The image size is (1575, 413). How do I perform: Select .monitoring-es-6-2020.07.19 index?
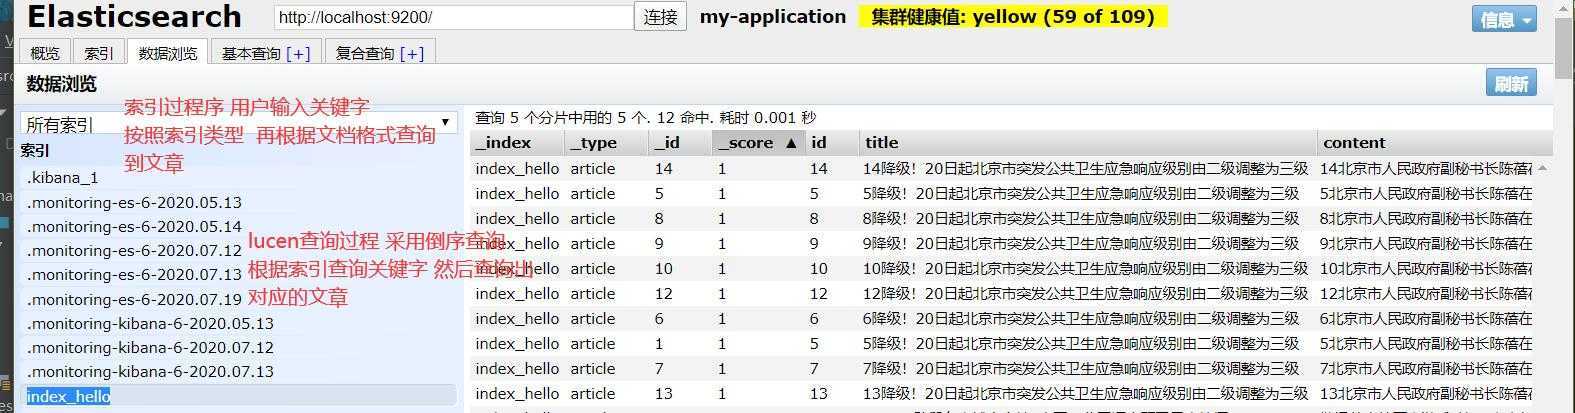[239, 299]
